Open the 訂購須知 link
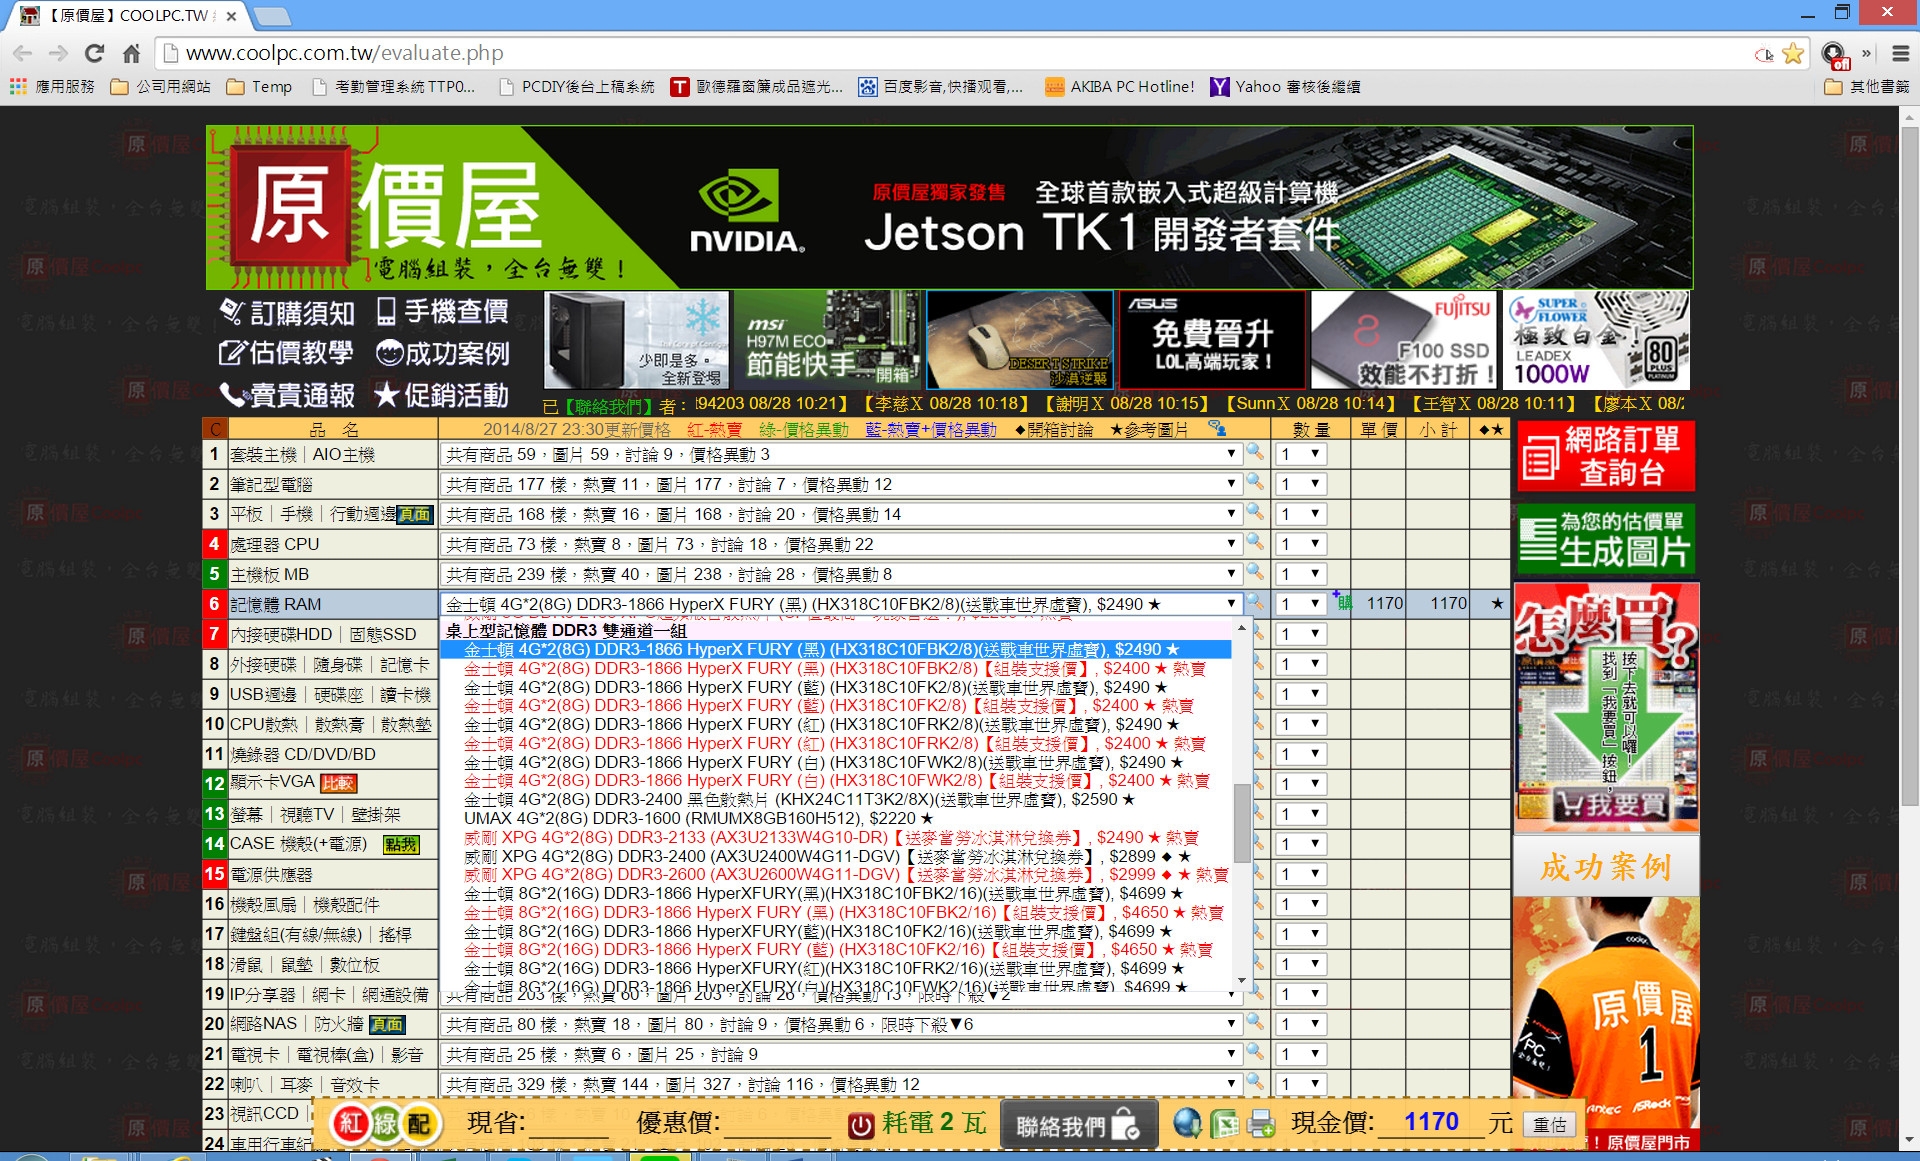The height and width of the screenshot is (1161, 1920). pyautogui.click(x=287, y=313)
